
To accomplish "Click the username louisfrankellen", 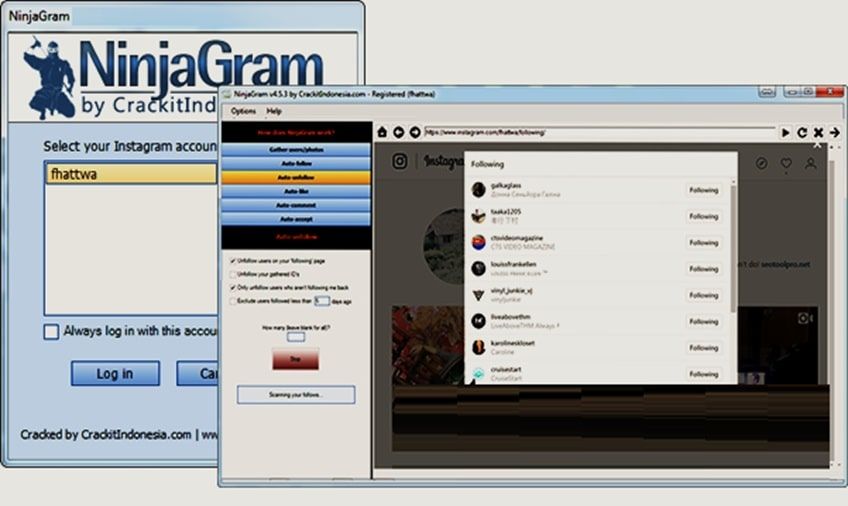I will point(513,264).
